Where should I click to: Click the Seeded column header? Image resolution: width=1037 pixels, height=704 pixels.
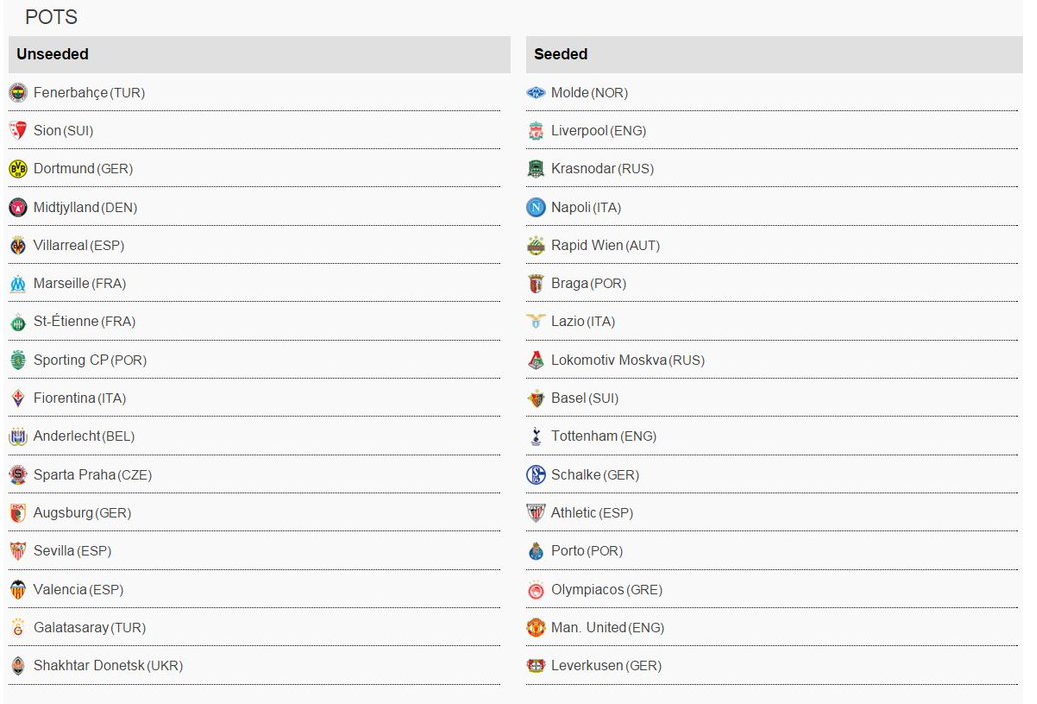[x=561, y=54]
